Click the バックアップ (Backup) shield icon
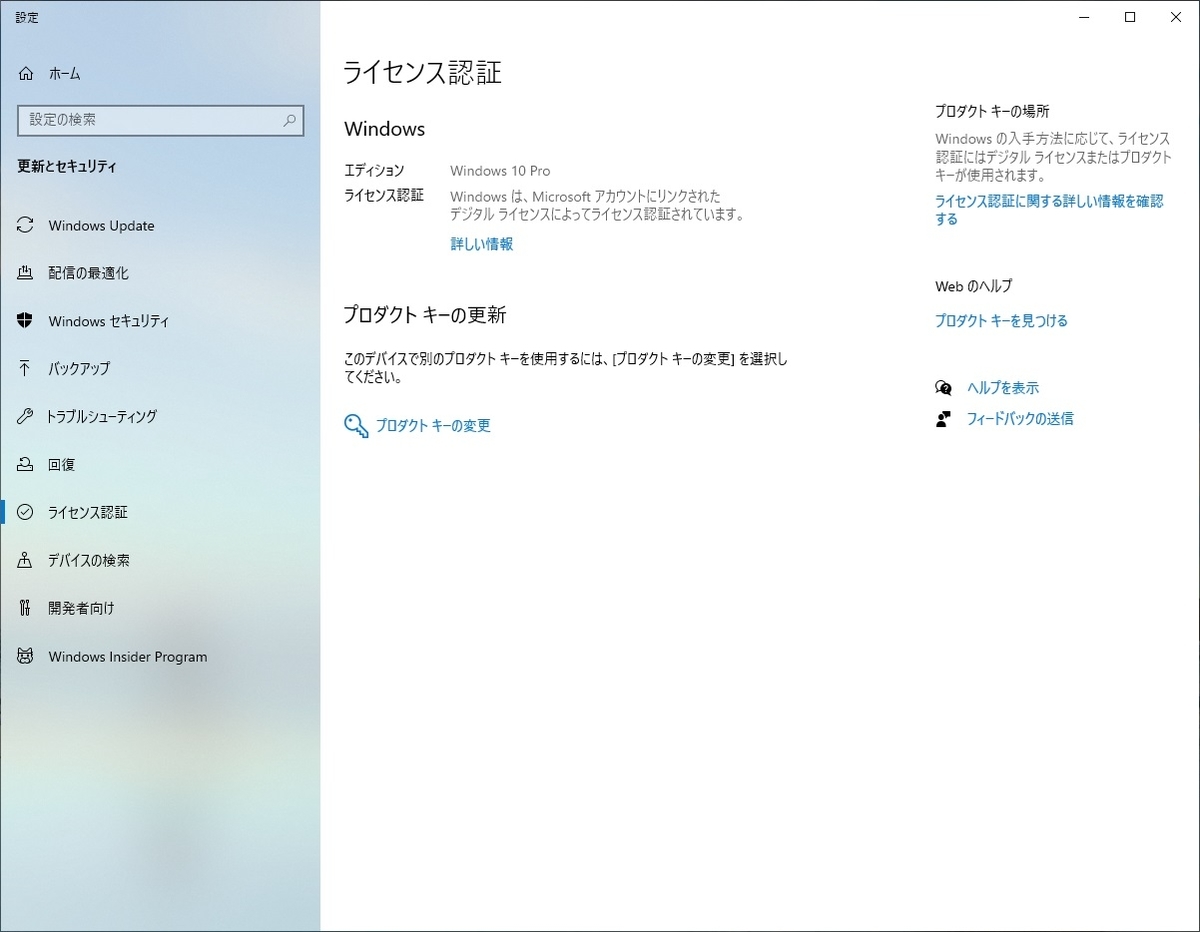The image size is (1200, 932). coord(27,368)
